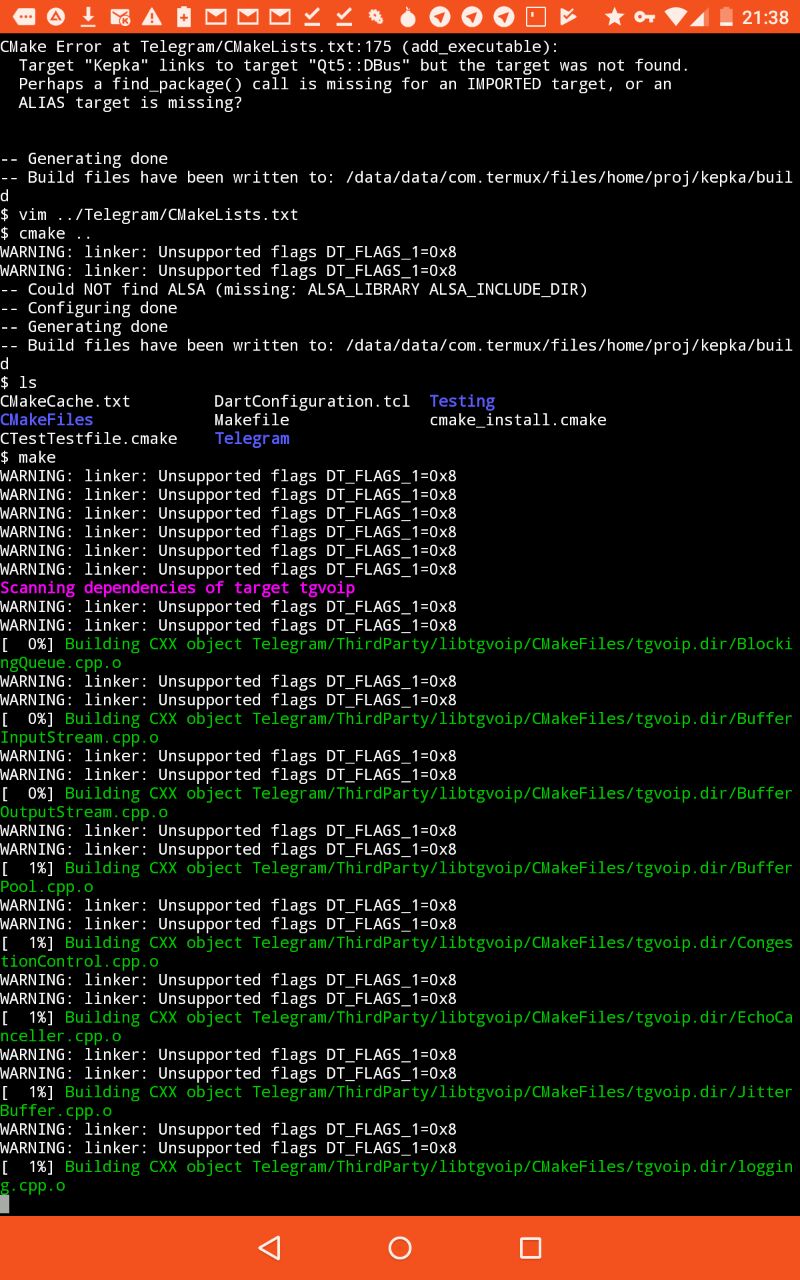Tap the JitterBuffer.cpp.o build line
800x1280 pixels.
pyautogui.click(x=396, y=1101)
